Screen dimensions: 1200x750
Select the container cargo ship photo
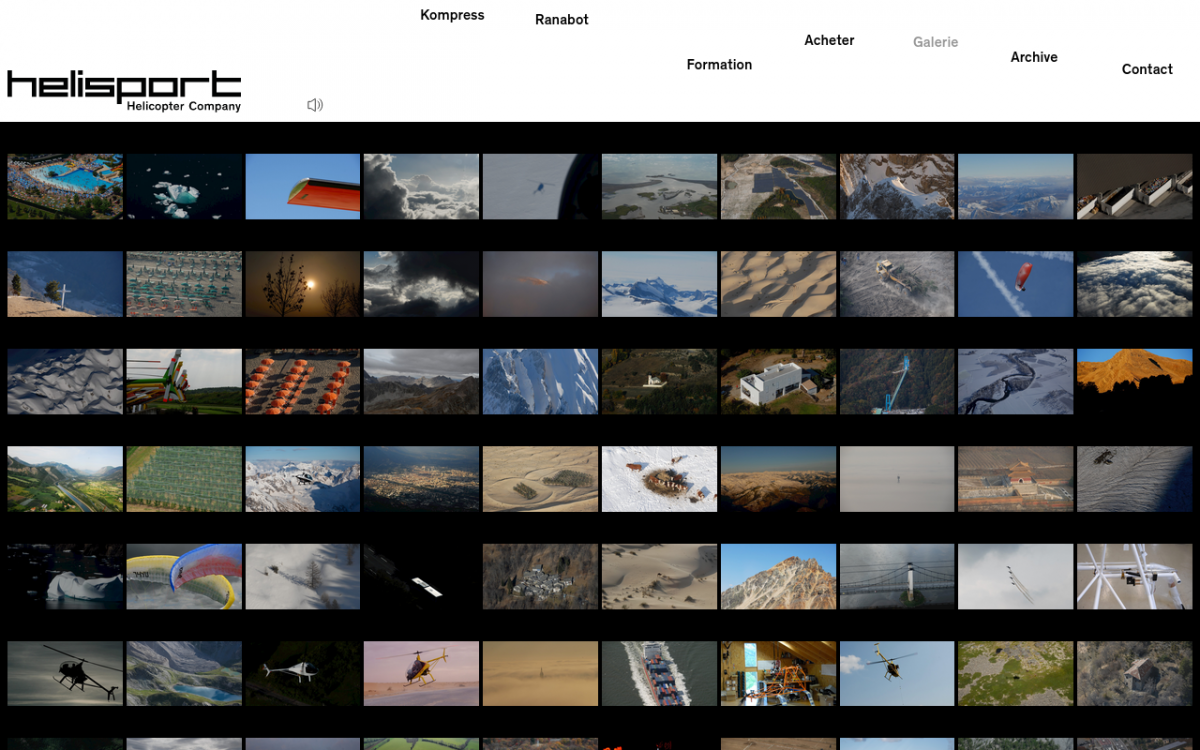(x=659, y=674)
